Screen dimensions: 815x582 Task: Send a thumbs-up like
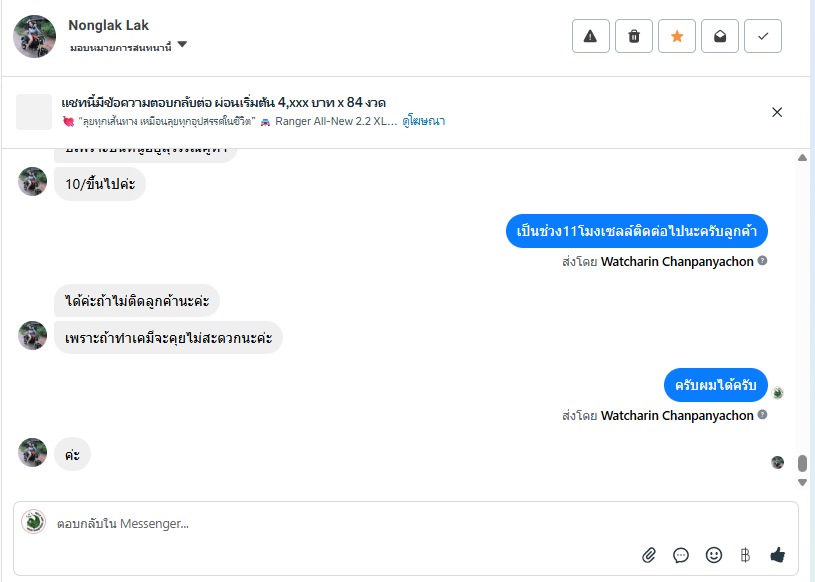pyautogui.click(x=777, y=554)
